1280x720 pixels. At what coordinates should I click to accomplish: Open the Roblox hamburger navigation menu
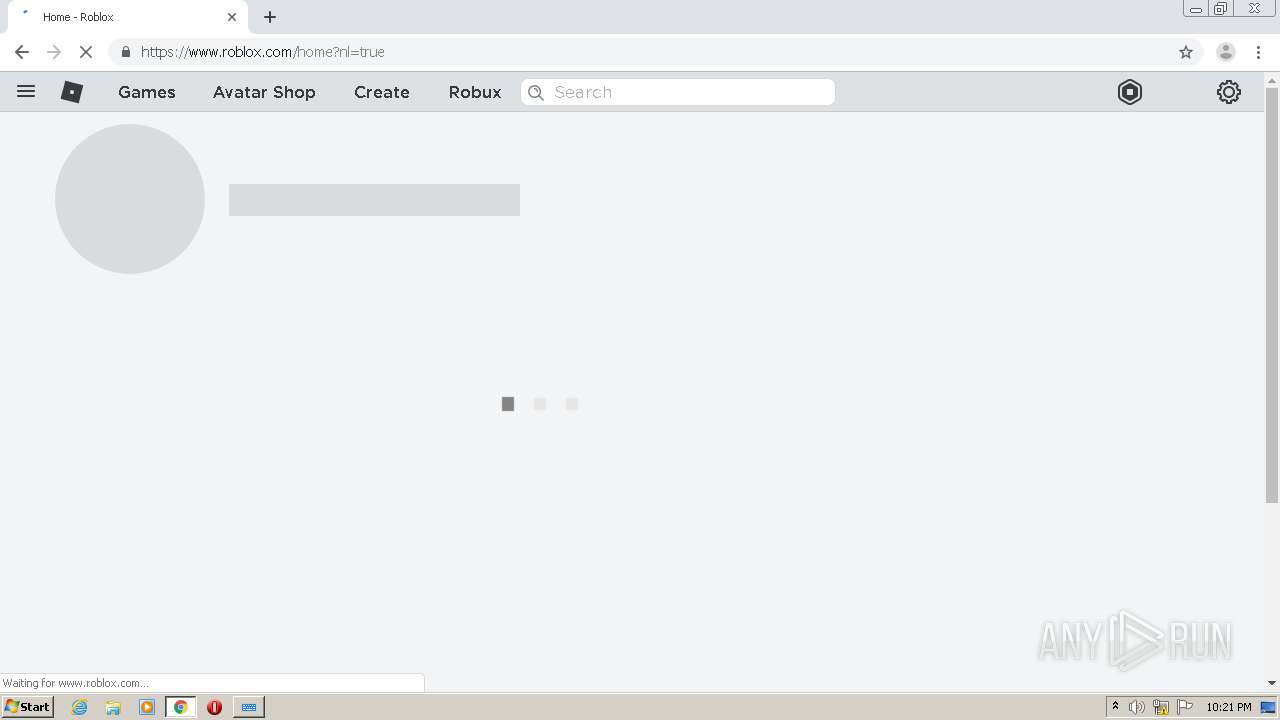26,91
